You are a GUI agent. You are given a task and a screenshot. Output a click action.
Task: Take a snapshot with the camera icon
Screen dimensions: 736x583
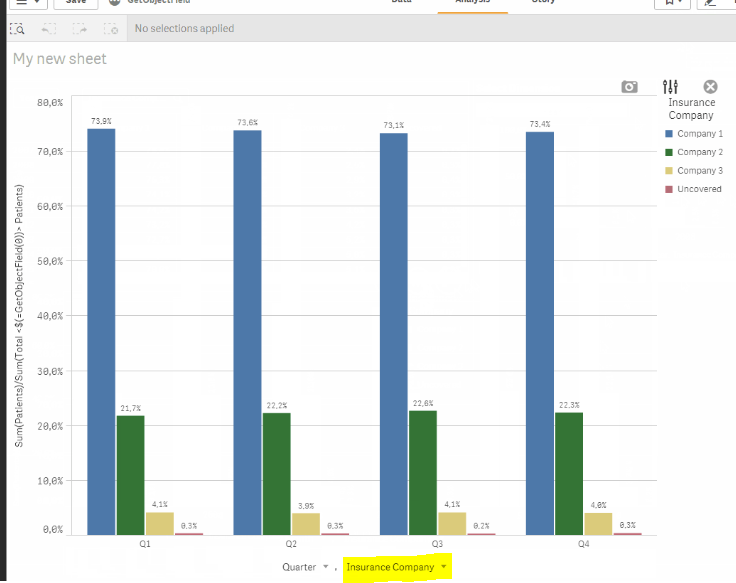tap(629, 87)
